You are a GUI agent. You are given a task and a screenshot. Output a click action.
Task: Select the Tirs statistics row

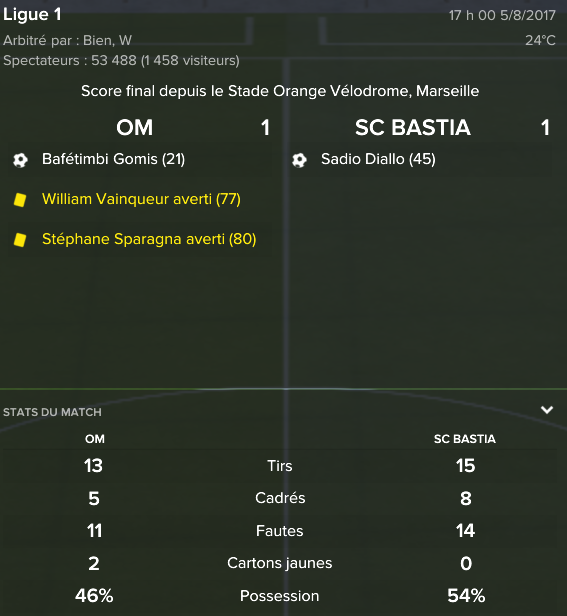(280, 466)
